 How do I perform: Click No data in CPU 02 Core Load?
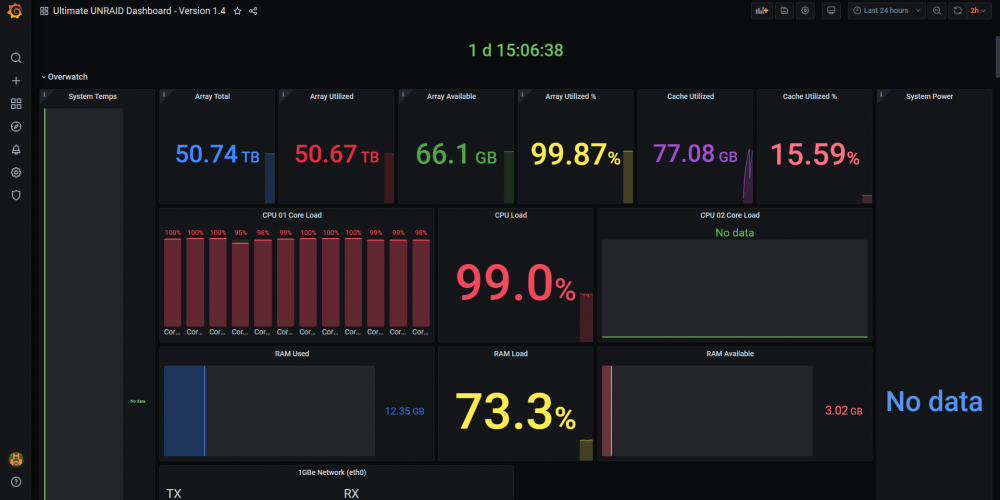coord(735,233)
